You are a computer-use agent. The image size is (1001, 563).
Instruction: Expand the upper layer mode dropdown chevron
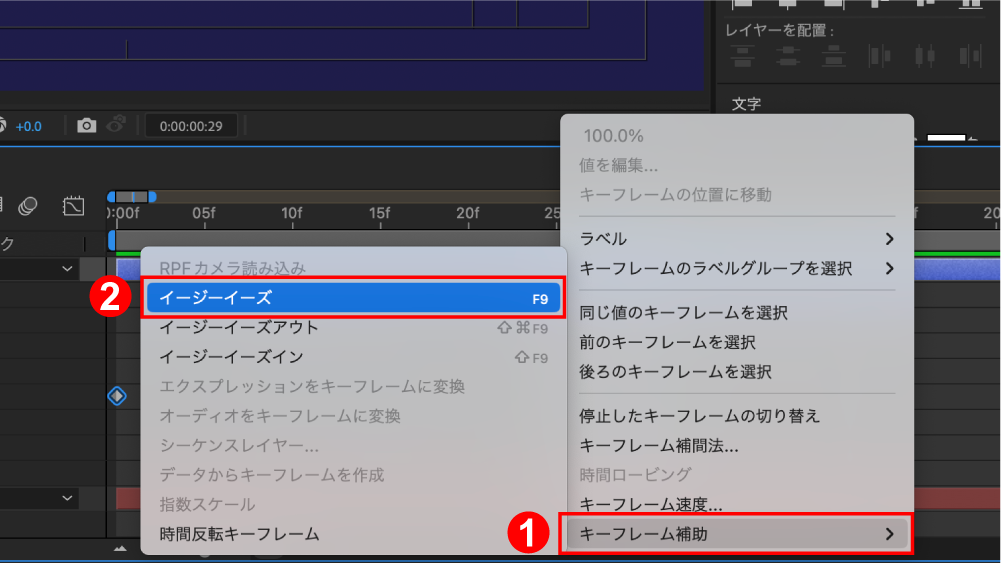67,269
